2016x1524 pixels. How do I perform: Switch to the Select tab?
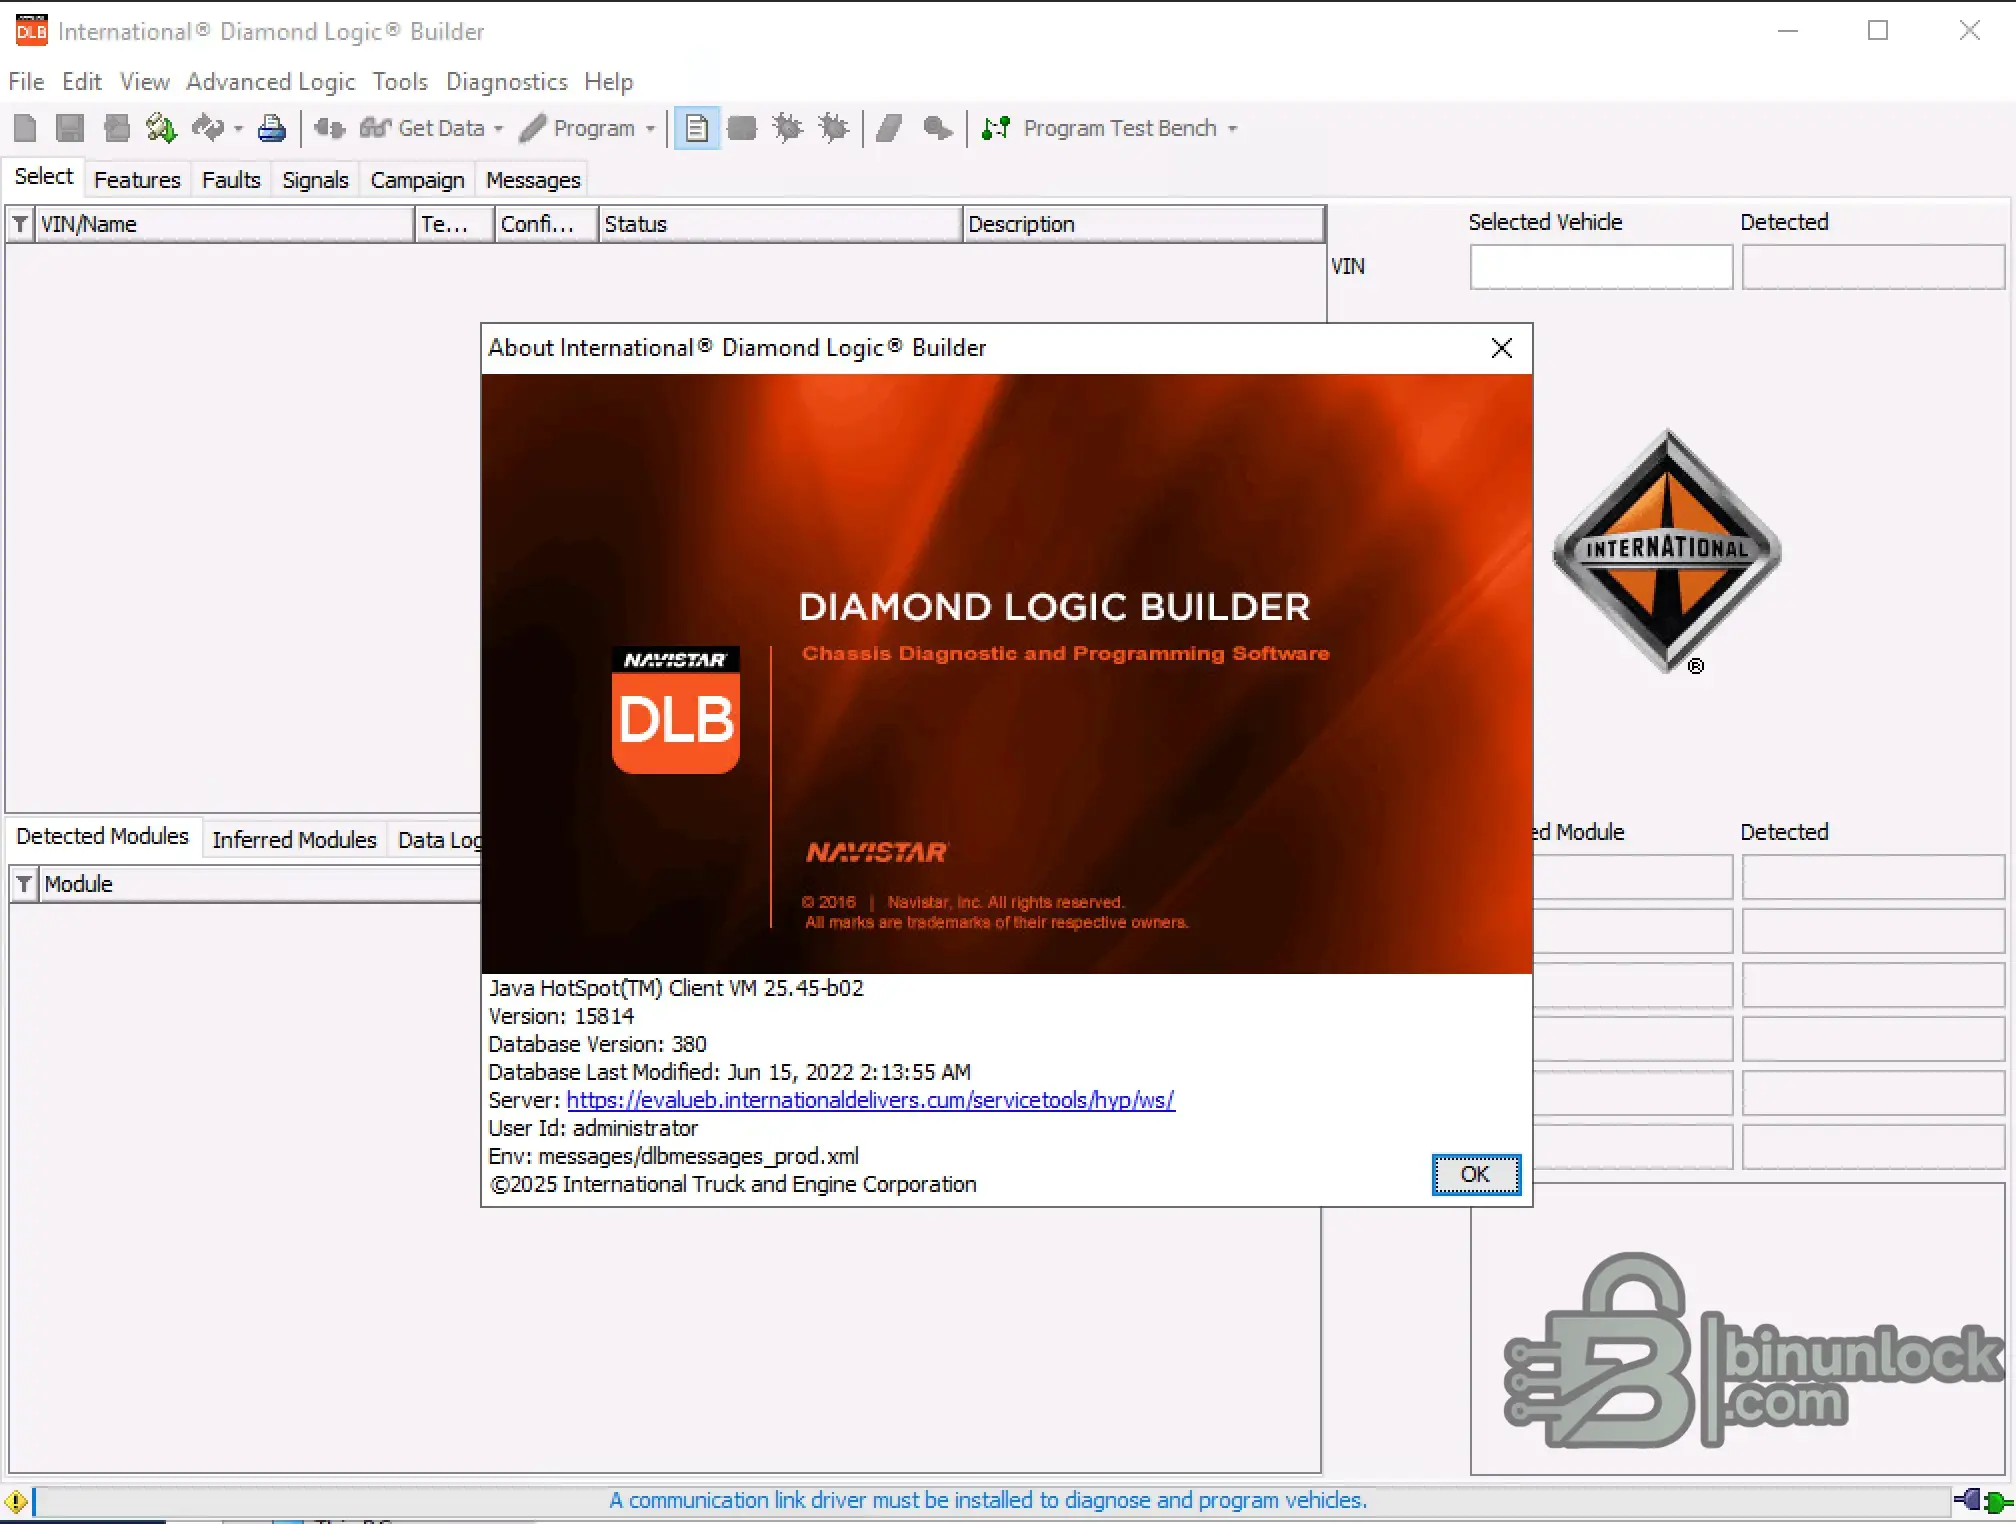click(x=44, y=177)
